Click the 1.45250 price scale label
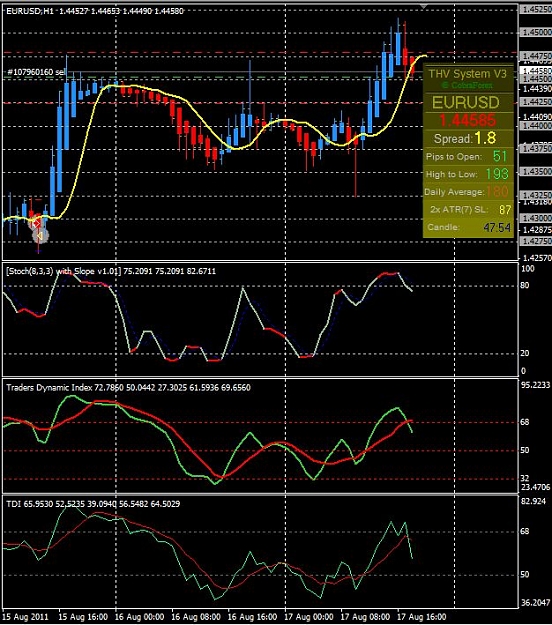The width and height of the screenshot is (552, 625). point(536,9)
